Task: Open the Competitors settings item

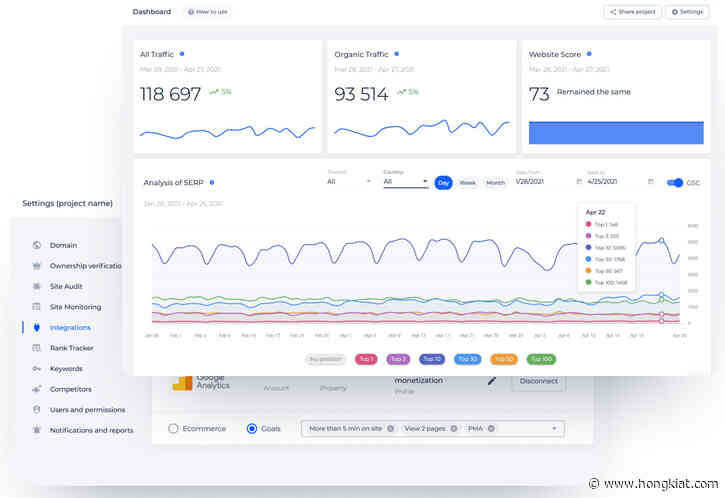Action: [x=71, y=389]
